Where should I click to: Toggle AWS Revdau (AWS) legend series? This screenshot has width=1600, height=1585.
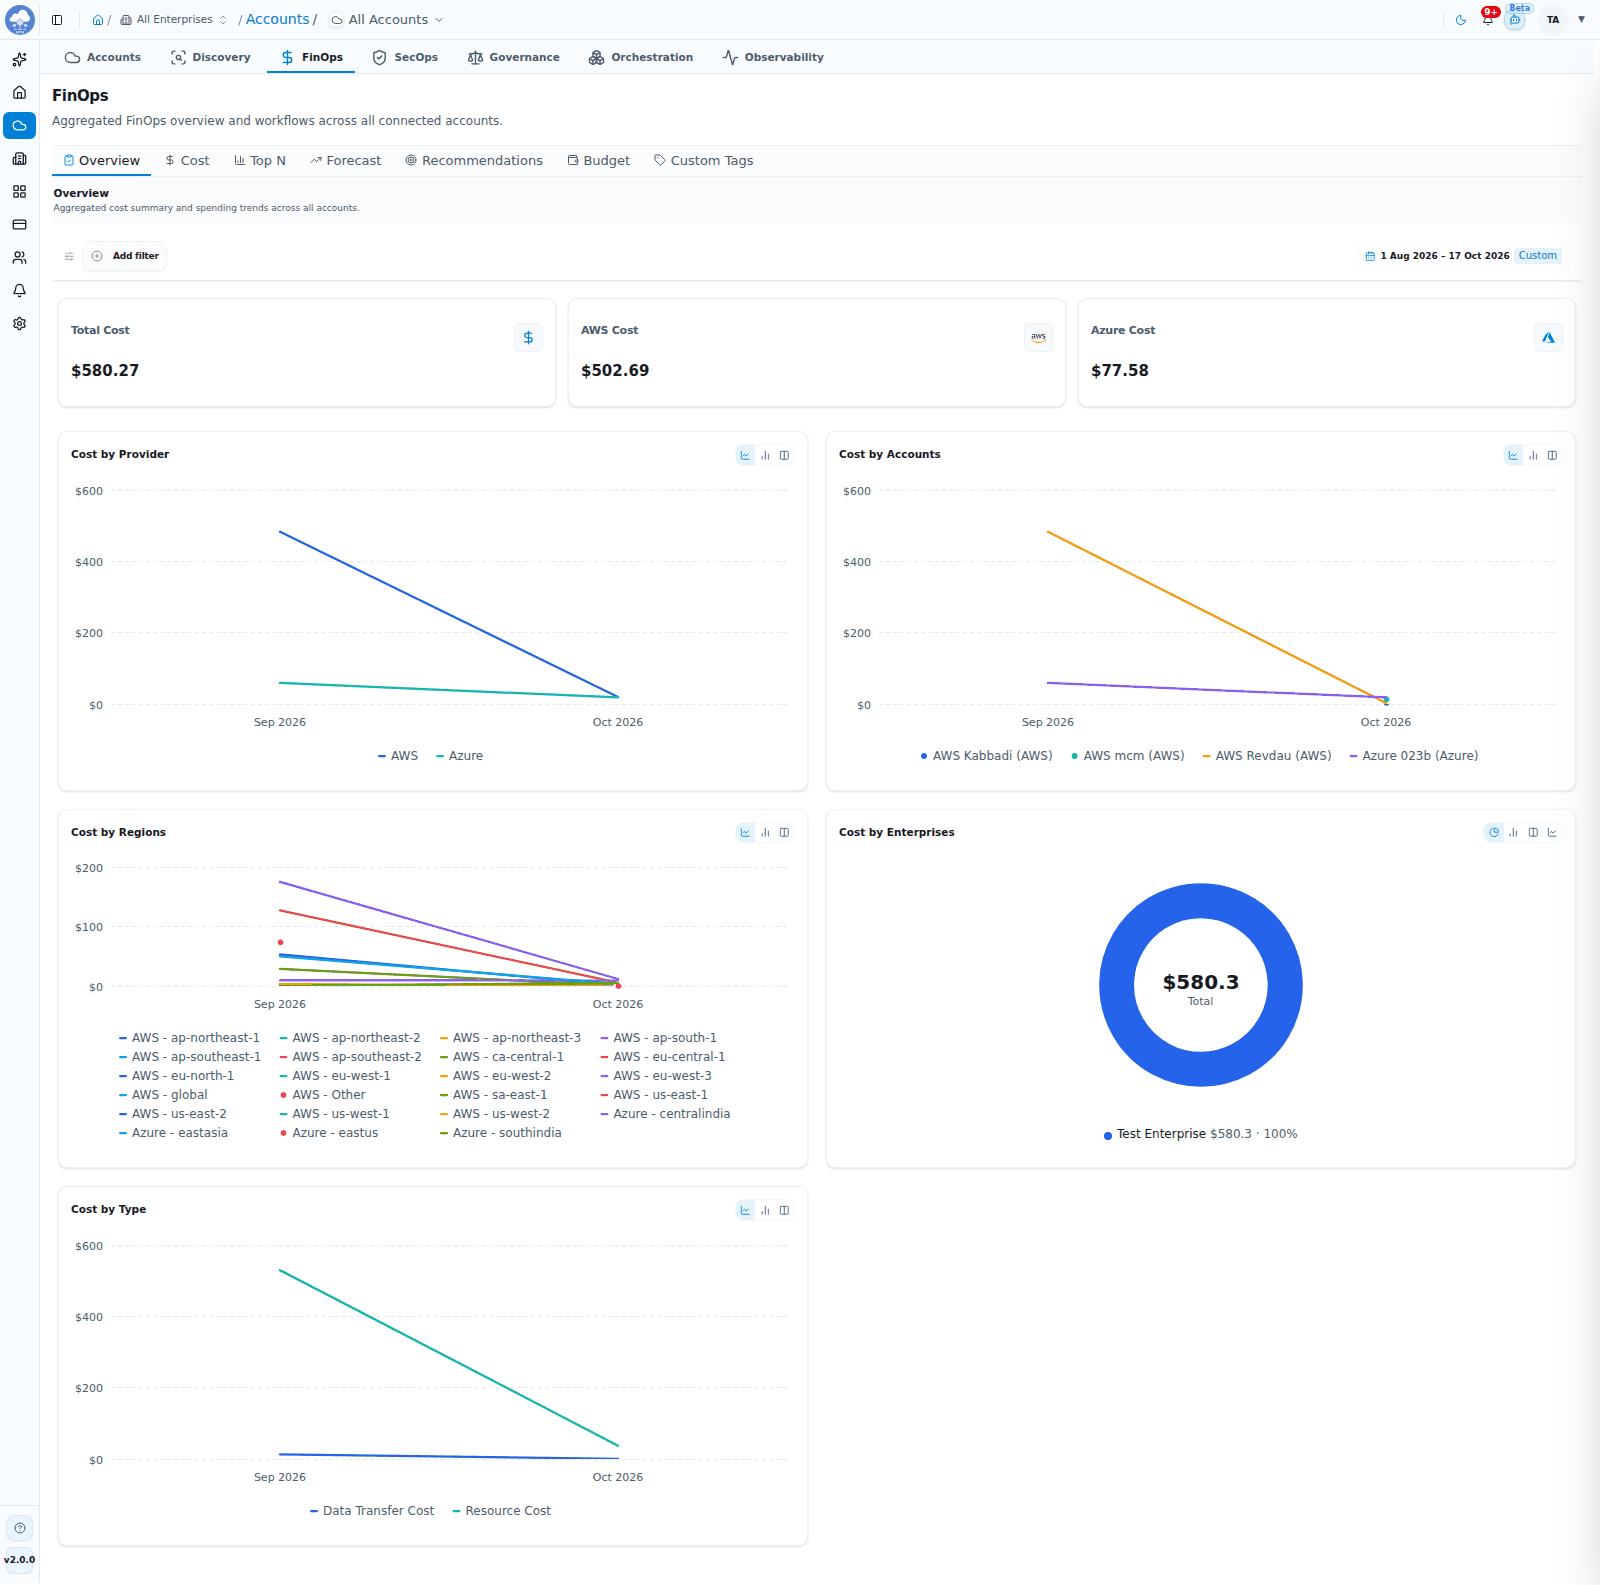[x=1267, y=756]
